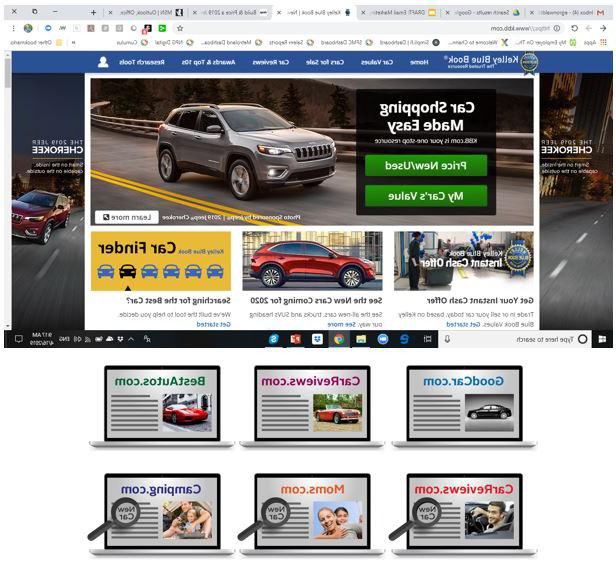Switch to the MSN Outlook Office tab

(x=146, y=13)
